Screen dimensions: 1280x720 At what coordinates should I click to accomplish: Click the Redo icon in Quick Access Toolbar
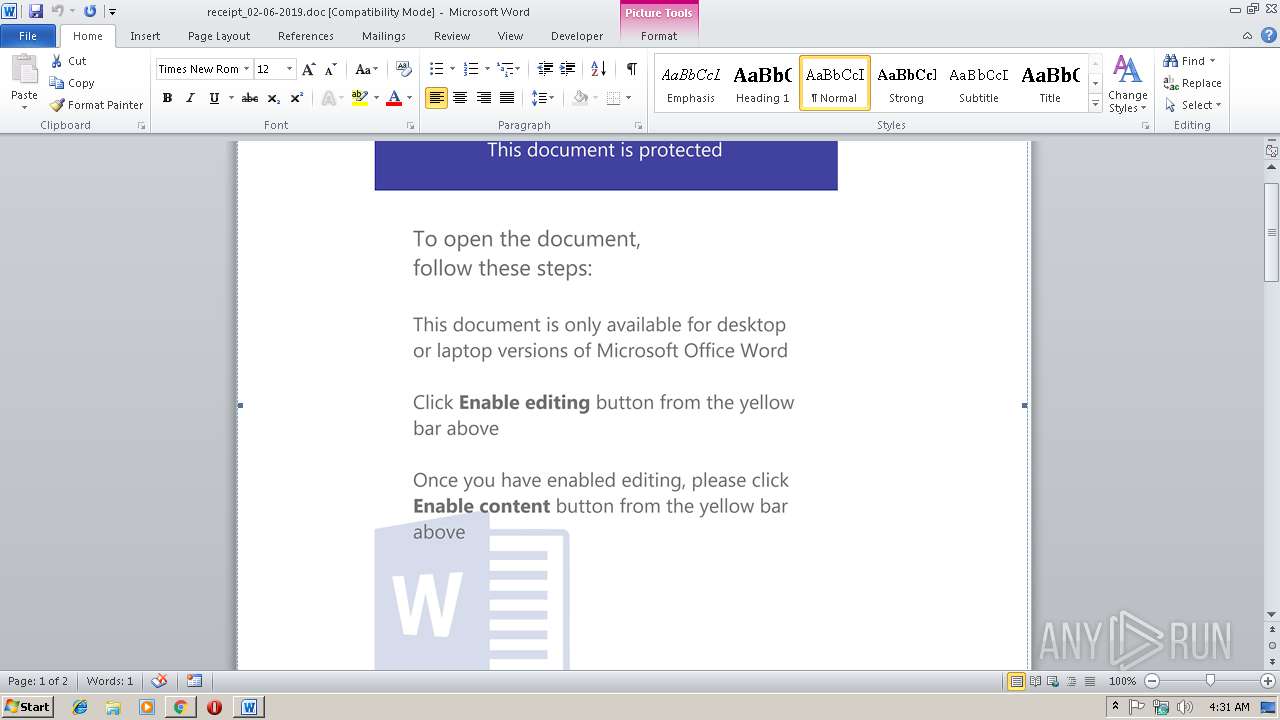coord(90,11)
